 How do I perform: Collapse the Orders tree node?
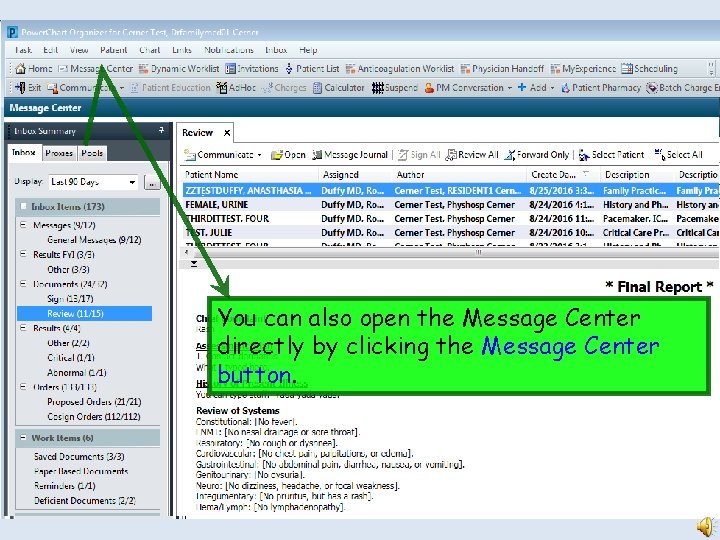click(23, 387)
